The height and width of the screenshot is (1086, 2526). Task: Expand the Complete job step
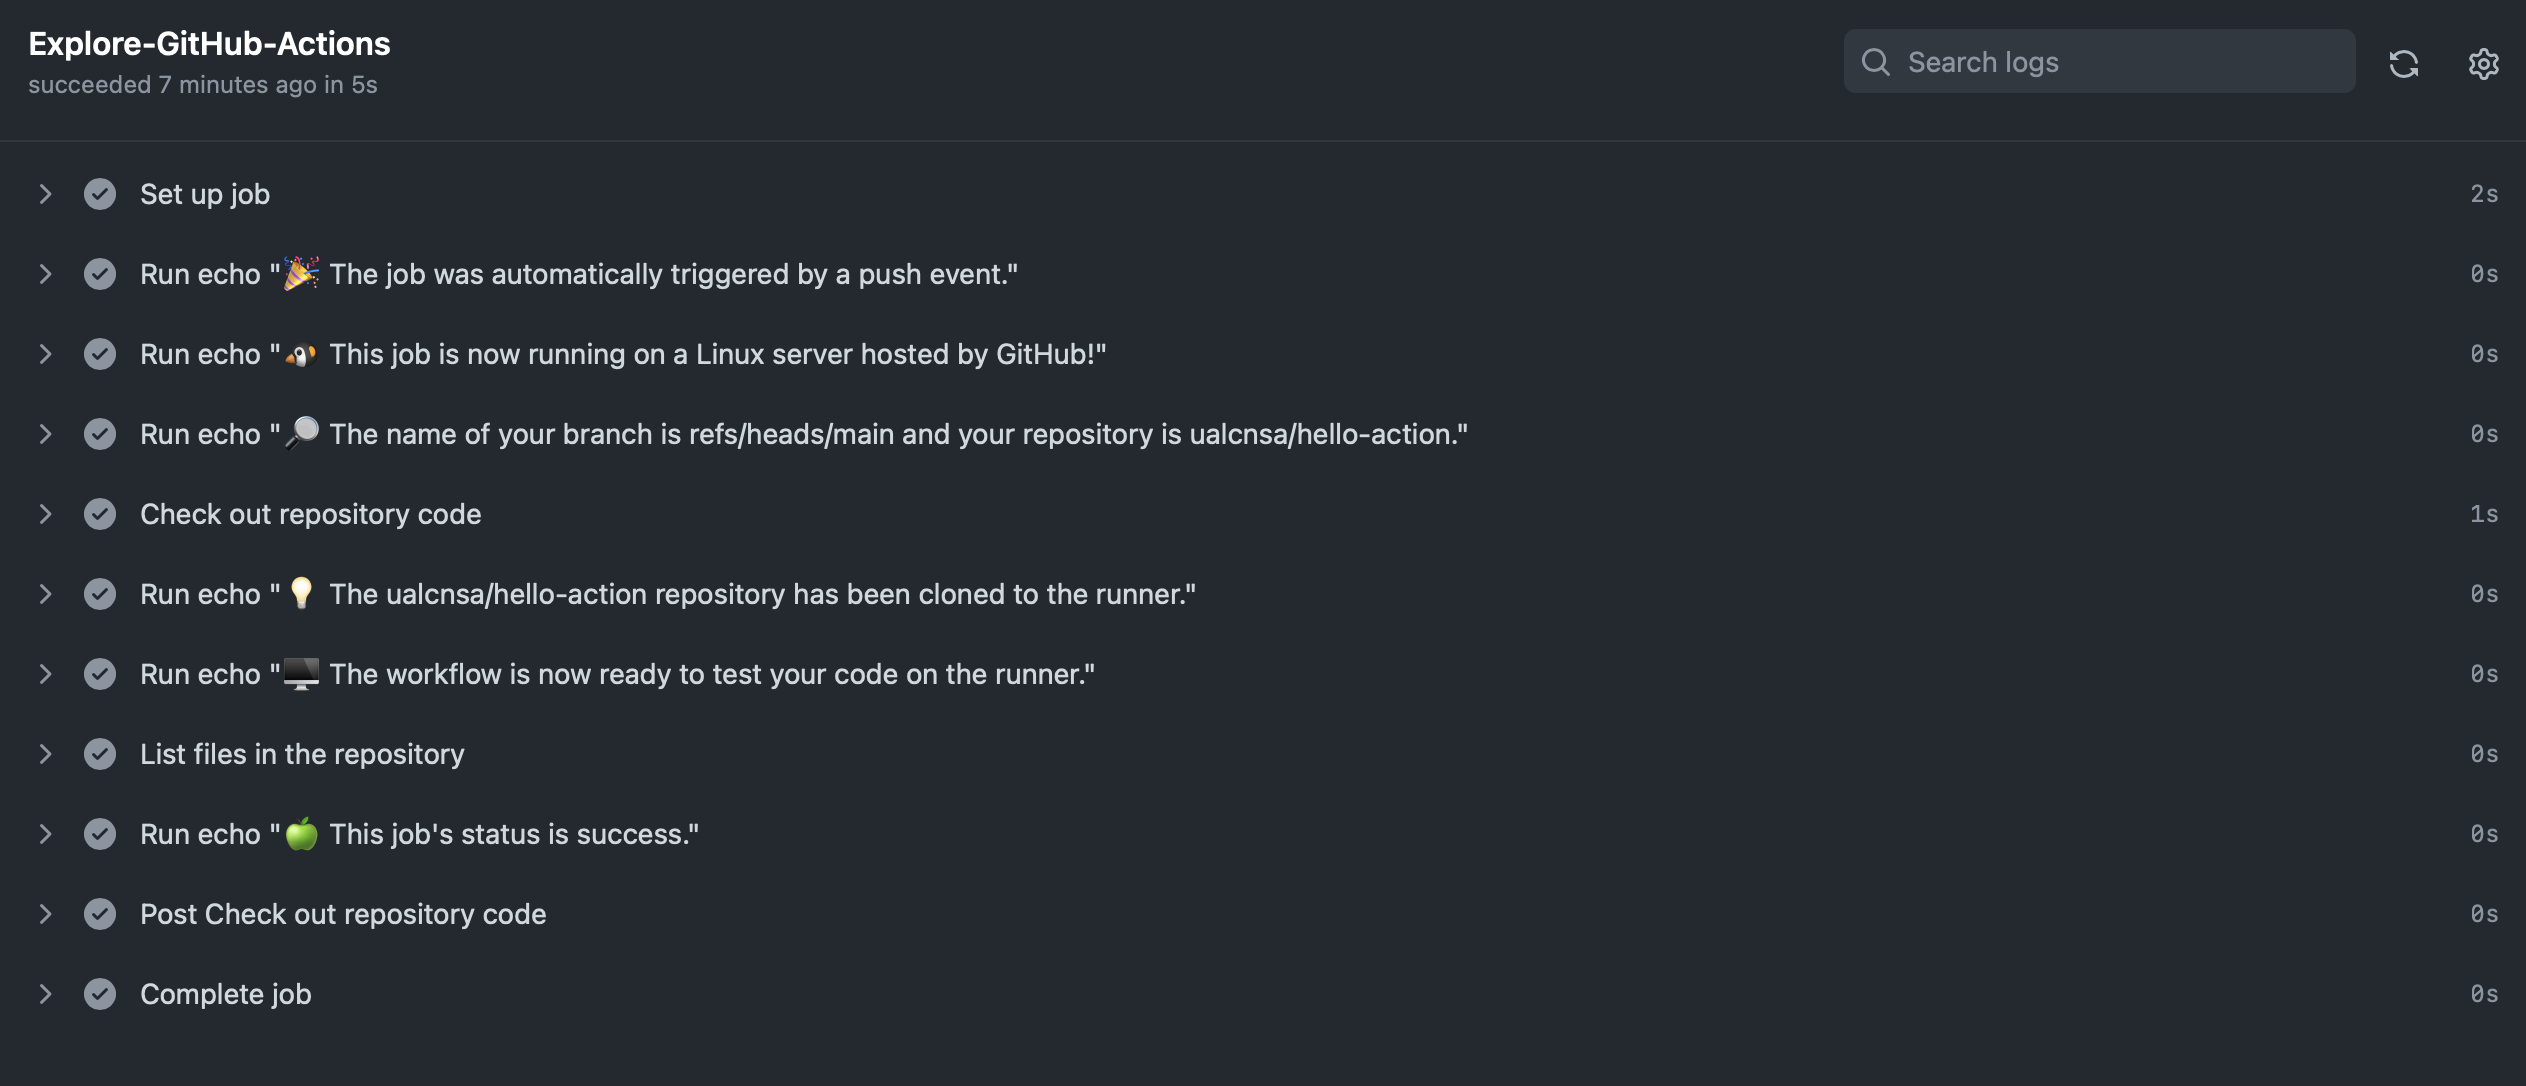[x=45, y=994]
